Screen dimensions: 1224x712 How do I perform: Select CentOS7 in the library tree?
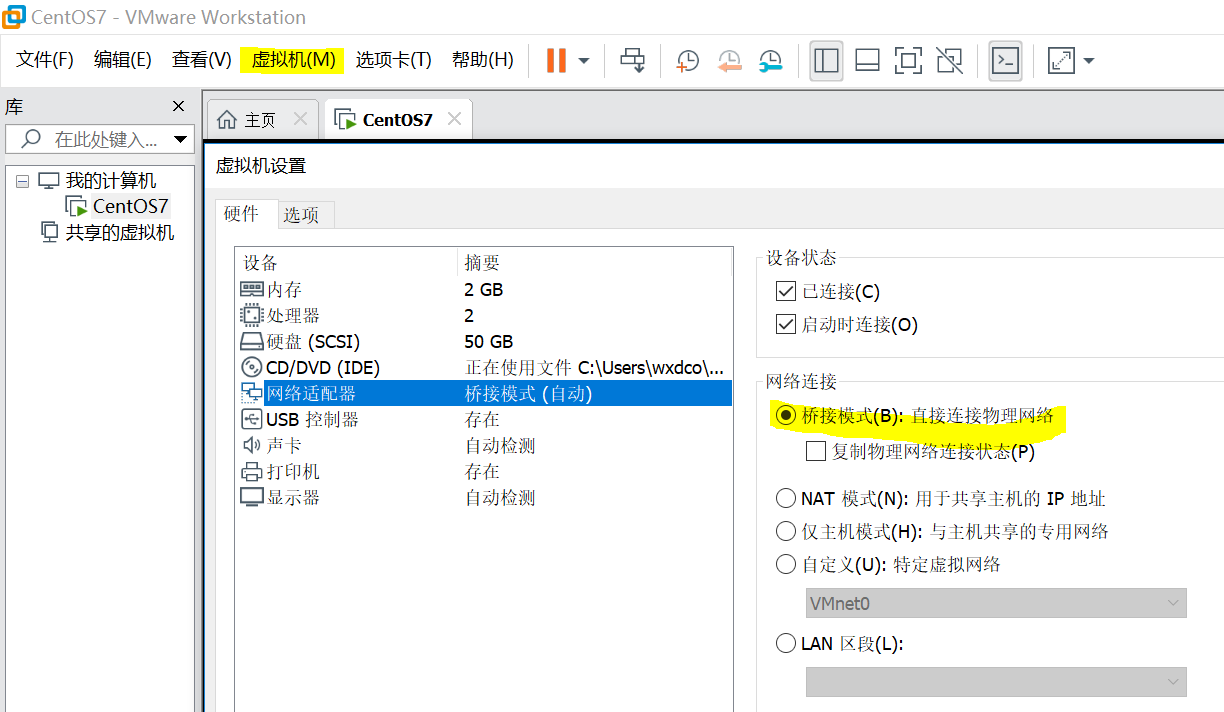click(x=131, y=207)
